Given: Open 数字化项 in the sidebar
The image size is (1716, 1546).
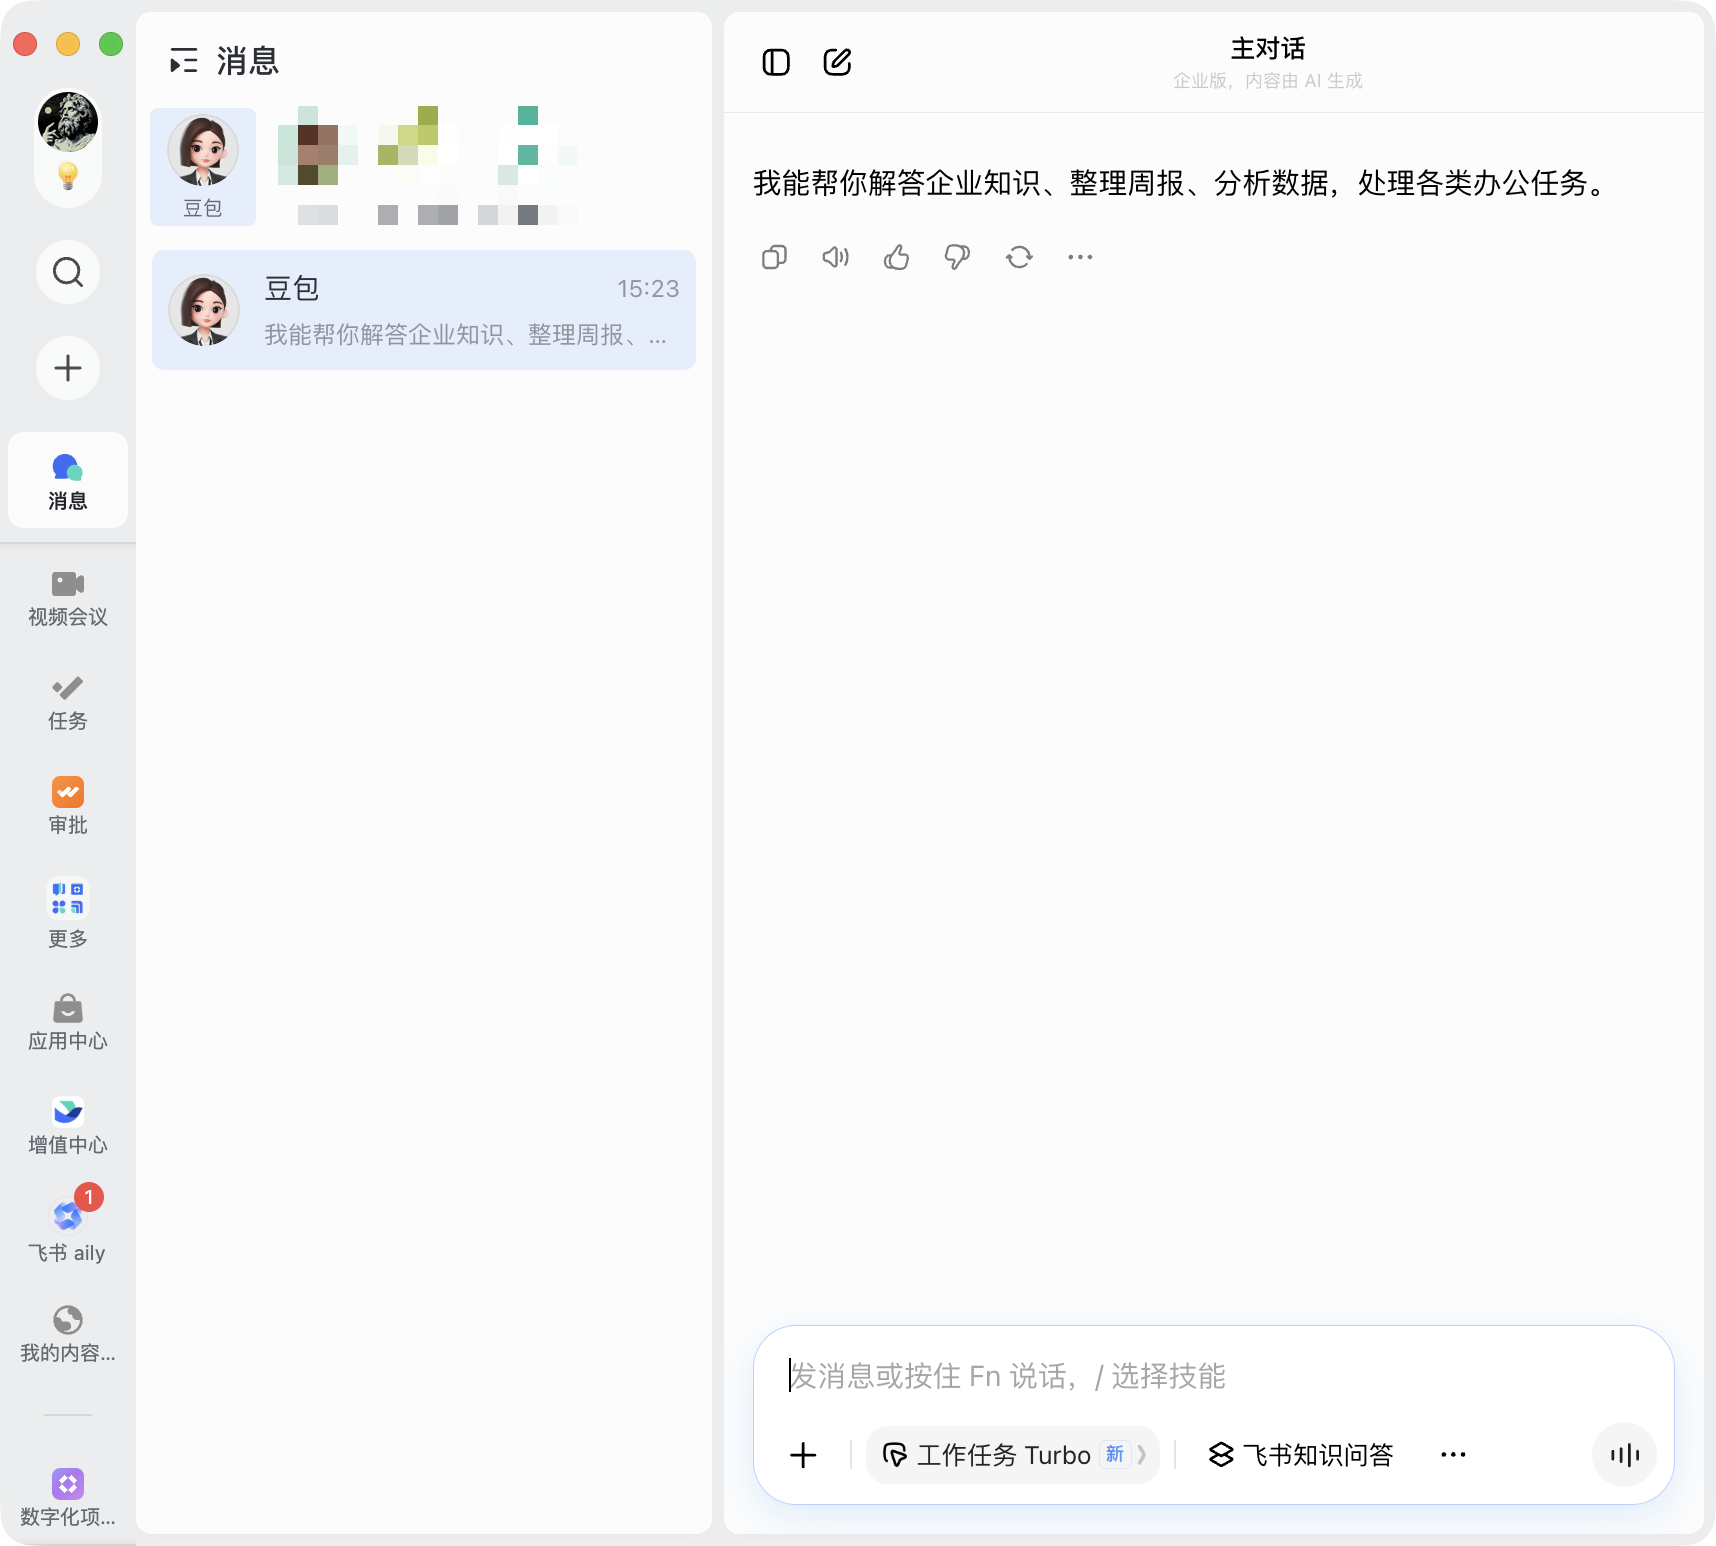Looking at the screenshot, I should (68, 1498).
